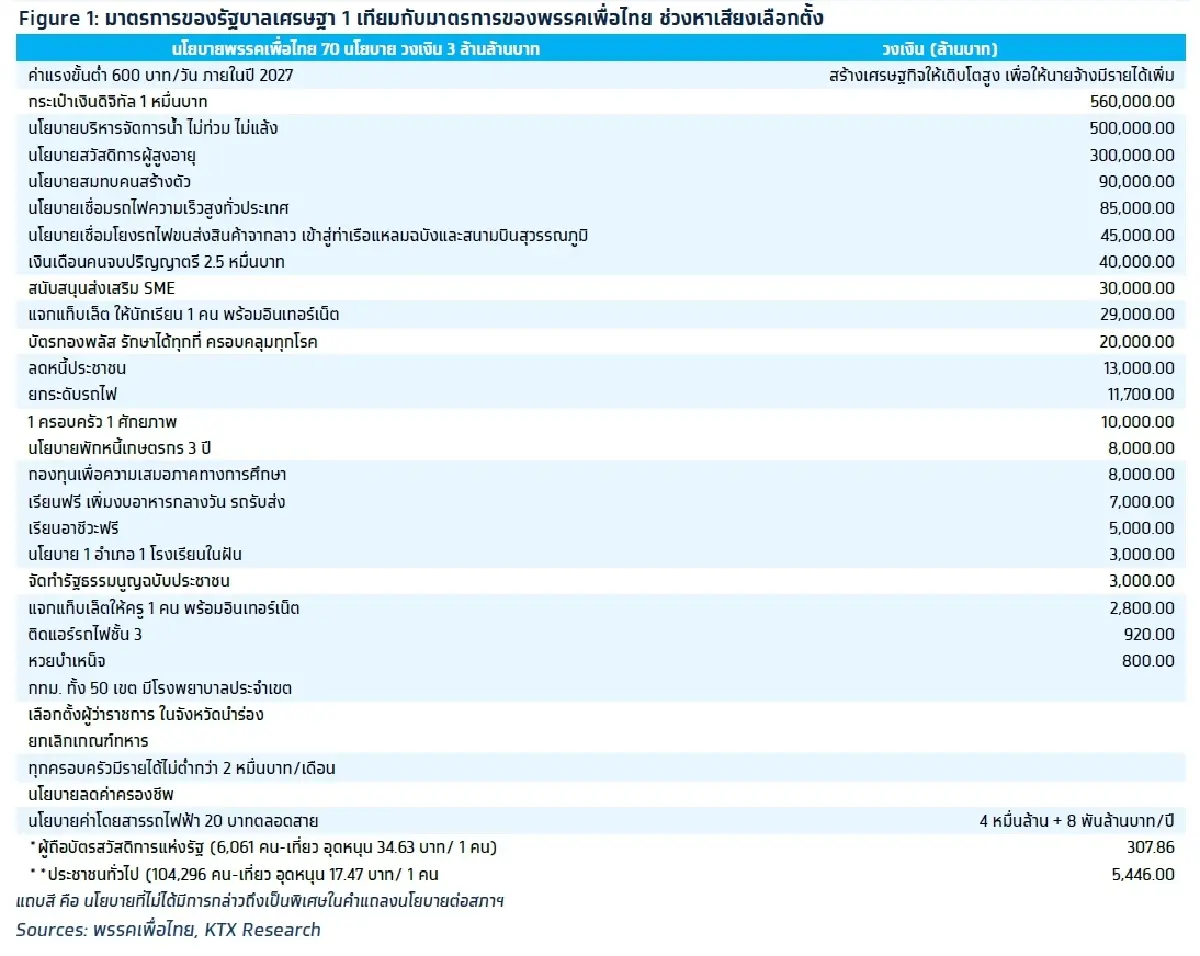Screen dimensions: 1200x956
Task: Click the "307.86" amount
Action: (1150, 848)
